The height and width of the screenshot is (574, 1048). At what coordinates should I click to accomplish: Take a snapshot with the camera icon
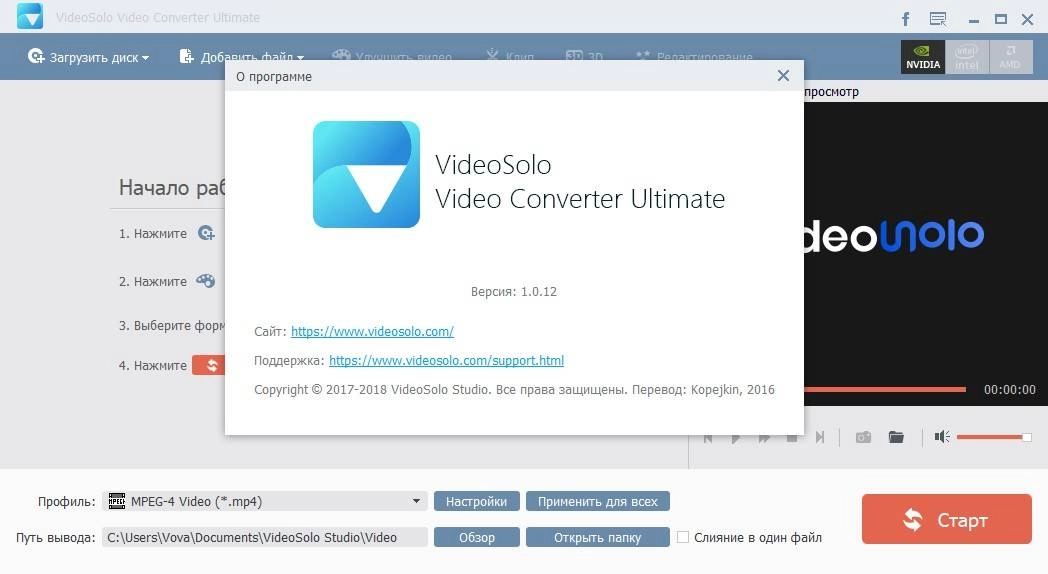(864, 437)
